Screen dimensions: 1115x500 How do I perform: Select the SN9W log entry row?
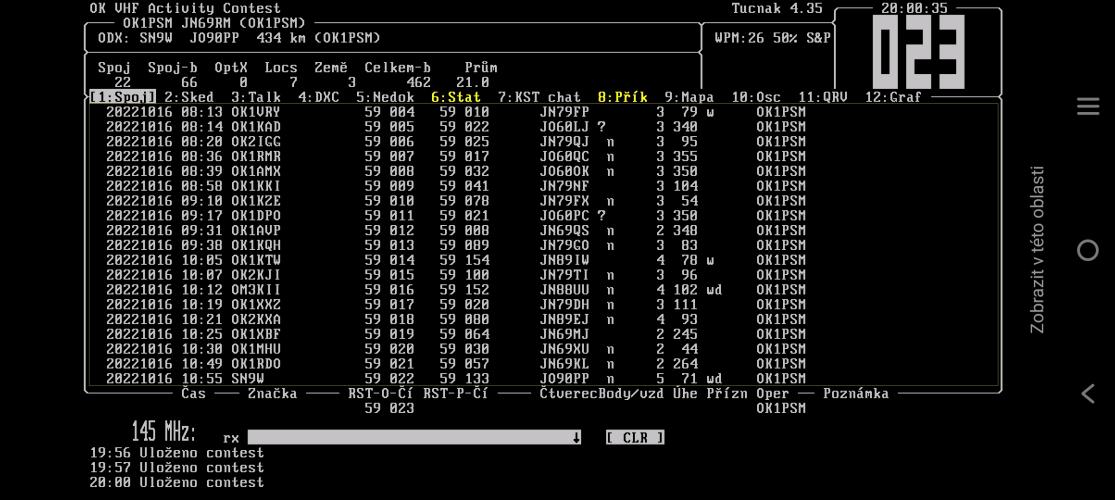[450, 379]
